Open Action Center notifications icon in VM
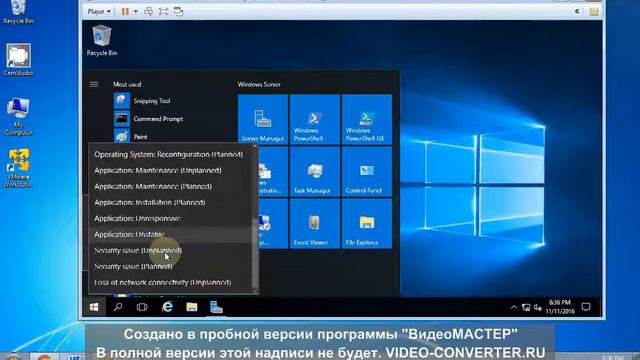The height and width of the screenshot is (360, 640). click(x=586, y=307)
